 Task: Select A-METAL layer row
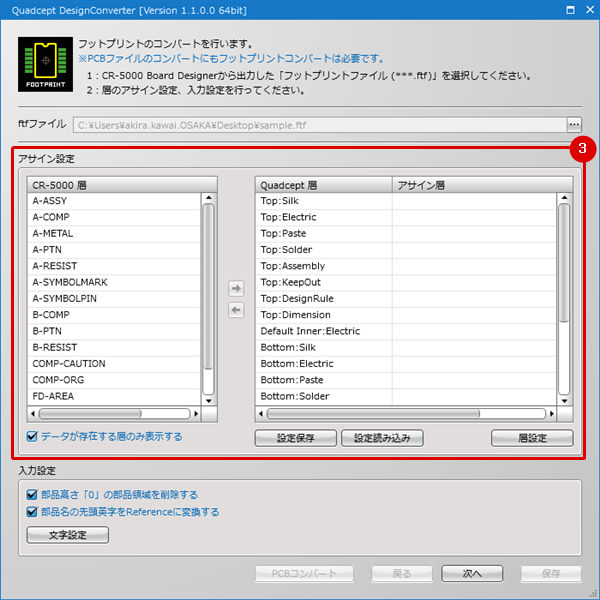tap(114, 233)
